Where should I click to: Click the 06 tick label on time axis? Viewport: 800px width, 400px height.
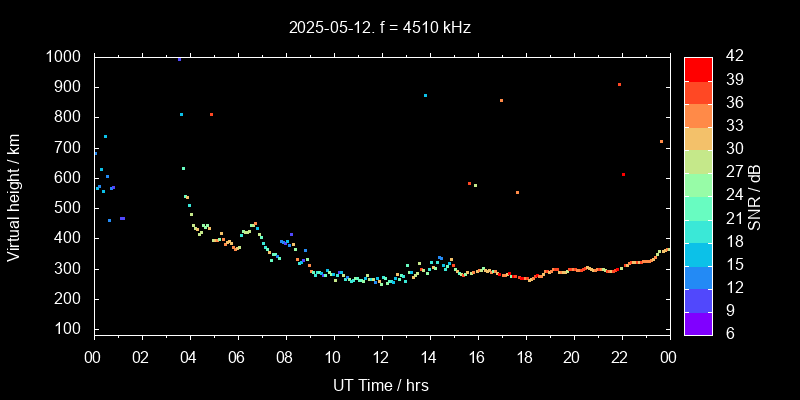click(237, 357)
